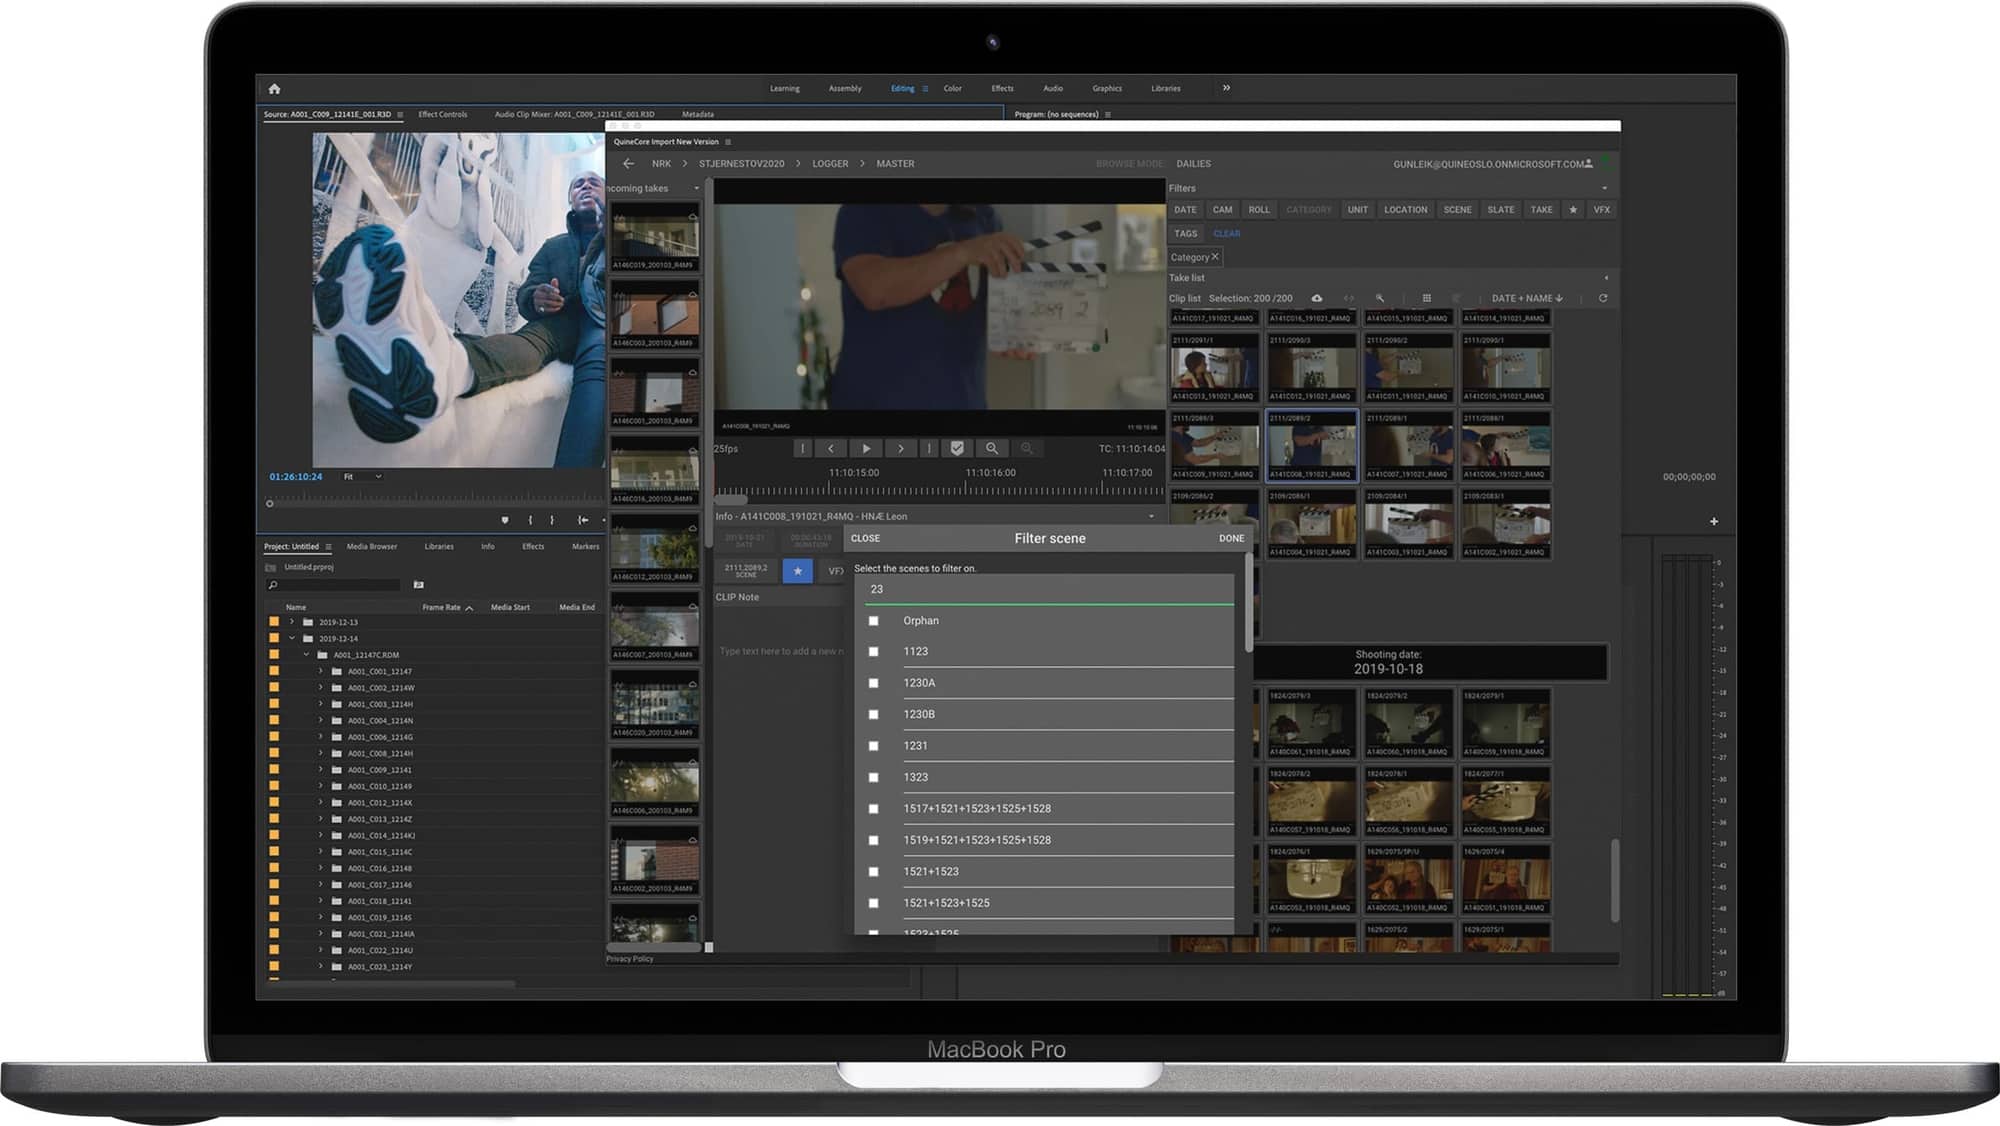Toggle the blue star rating button
Screen dimensions: 2000x1126
coord(797,571)
